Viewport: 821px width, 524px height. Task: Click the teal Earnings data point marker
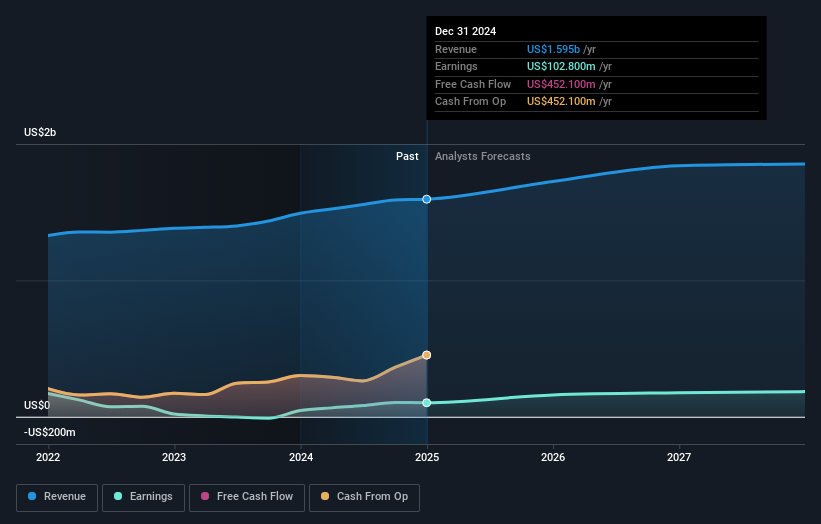(427, 403)
